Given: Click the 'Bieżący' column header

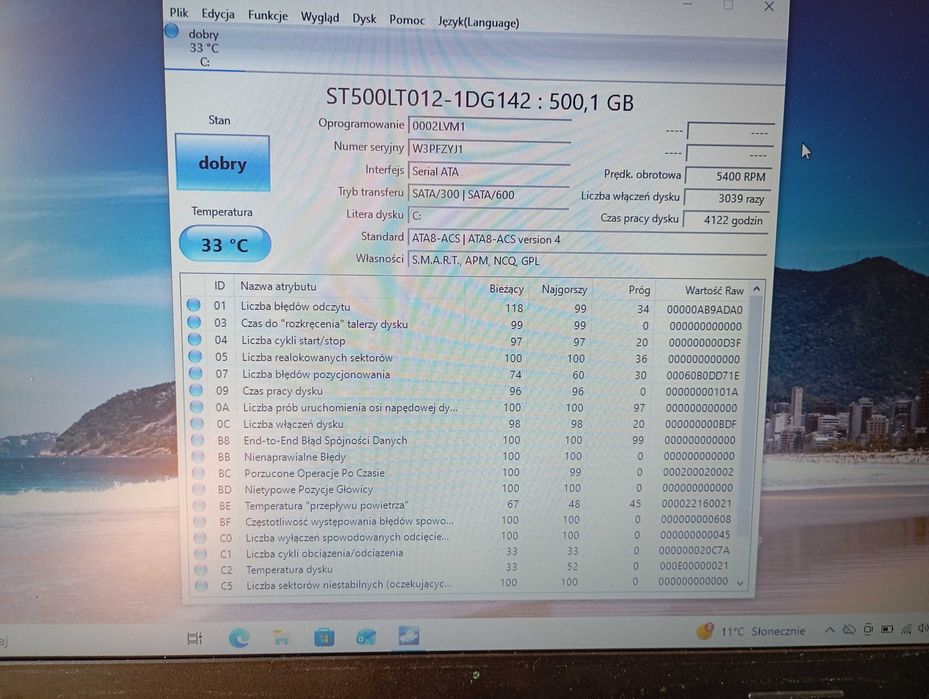Looking at the screenshot, I should click(506, 288).
